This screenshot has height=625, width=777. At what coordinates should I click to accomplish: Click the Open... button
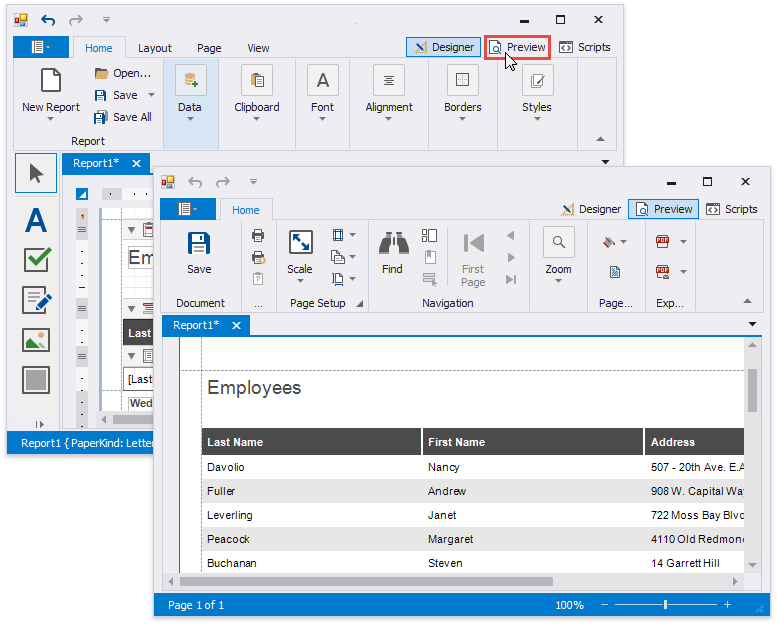click(x=123, y=73)
